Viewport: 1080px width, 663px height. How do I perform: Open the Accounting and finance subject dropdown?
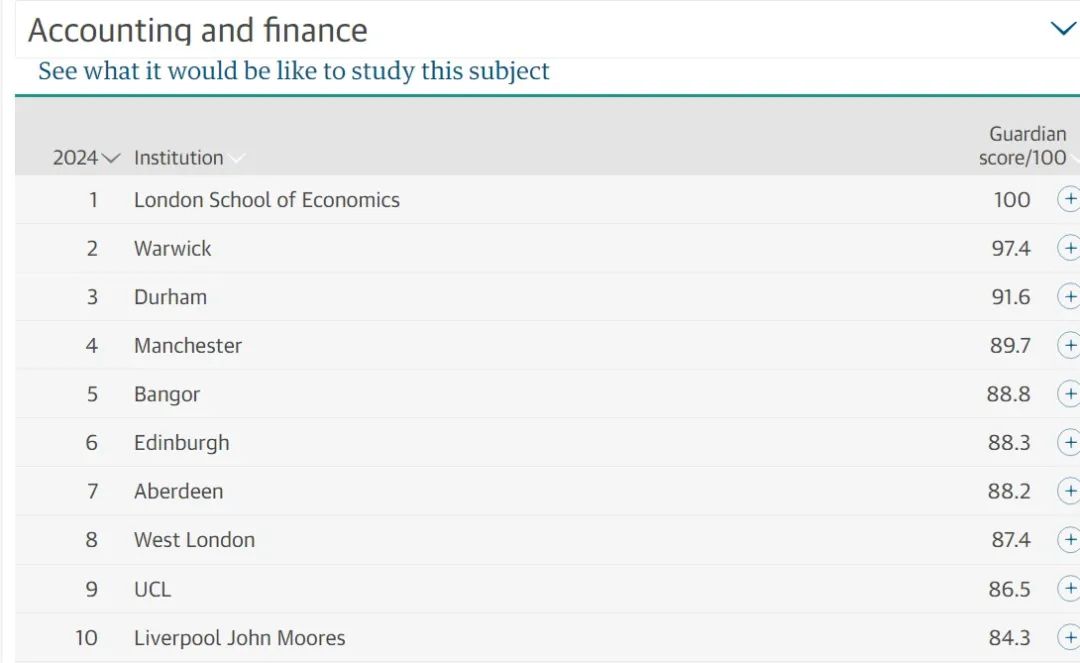(x=1063, y=29)
